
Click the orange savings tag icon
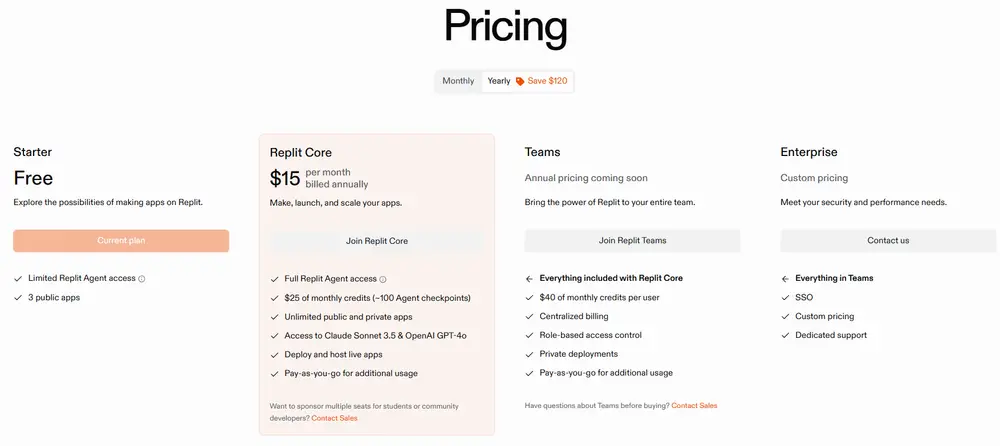point(520,81)
